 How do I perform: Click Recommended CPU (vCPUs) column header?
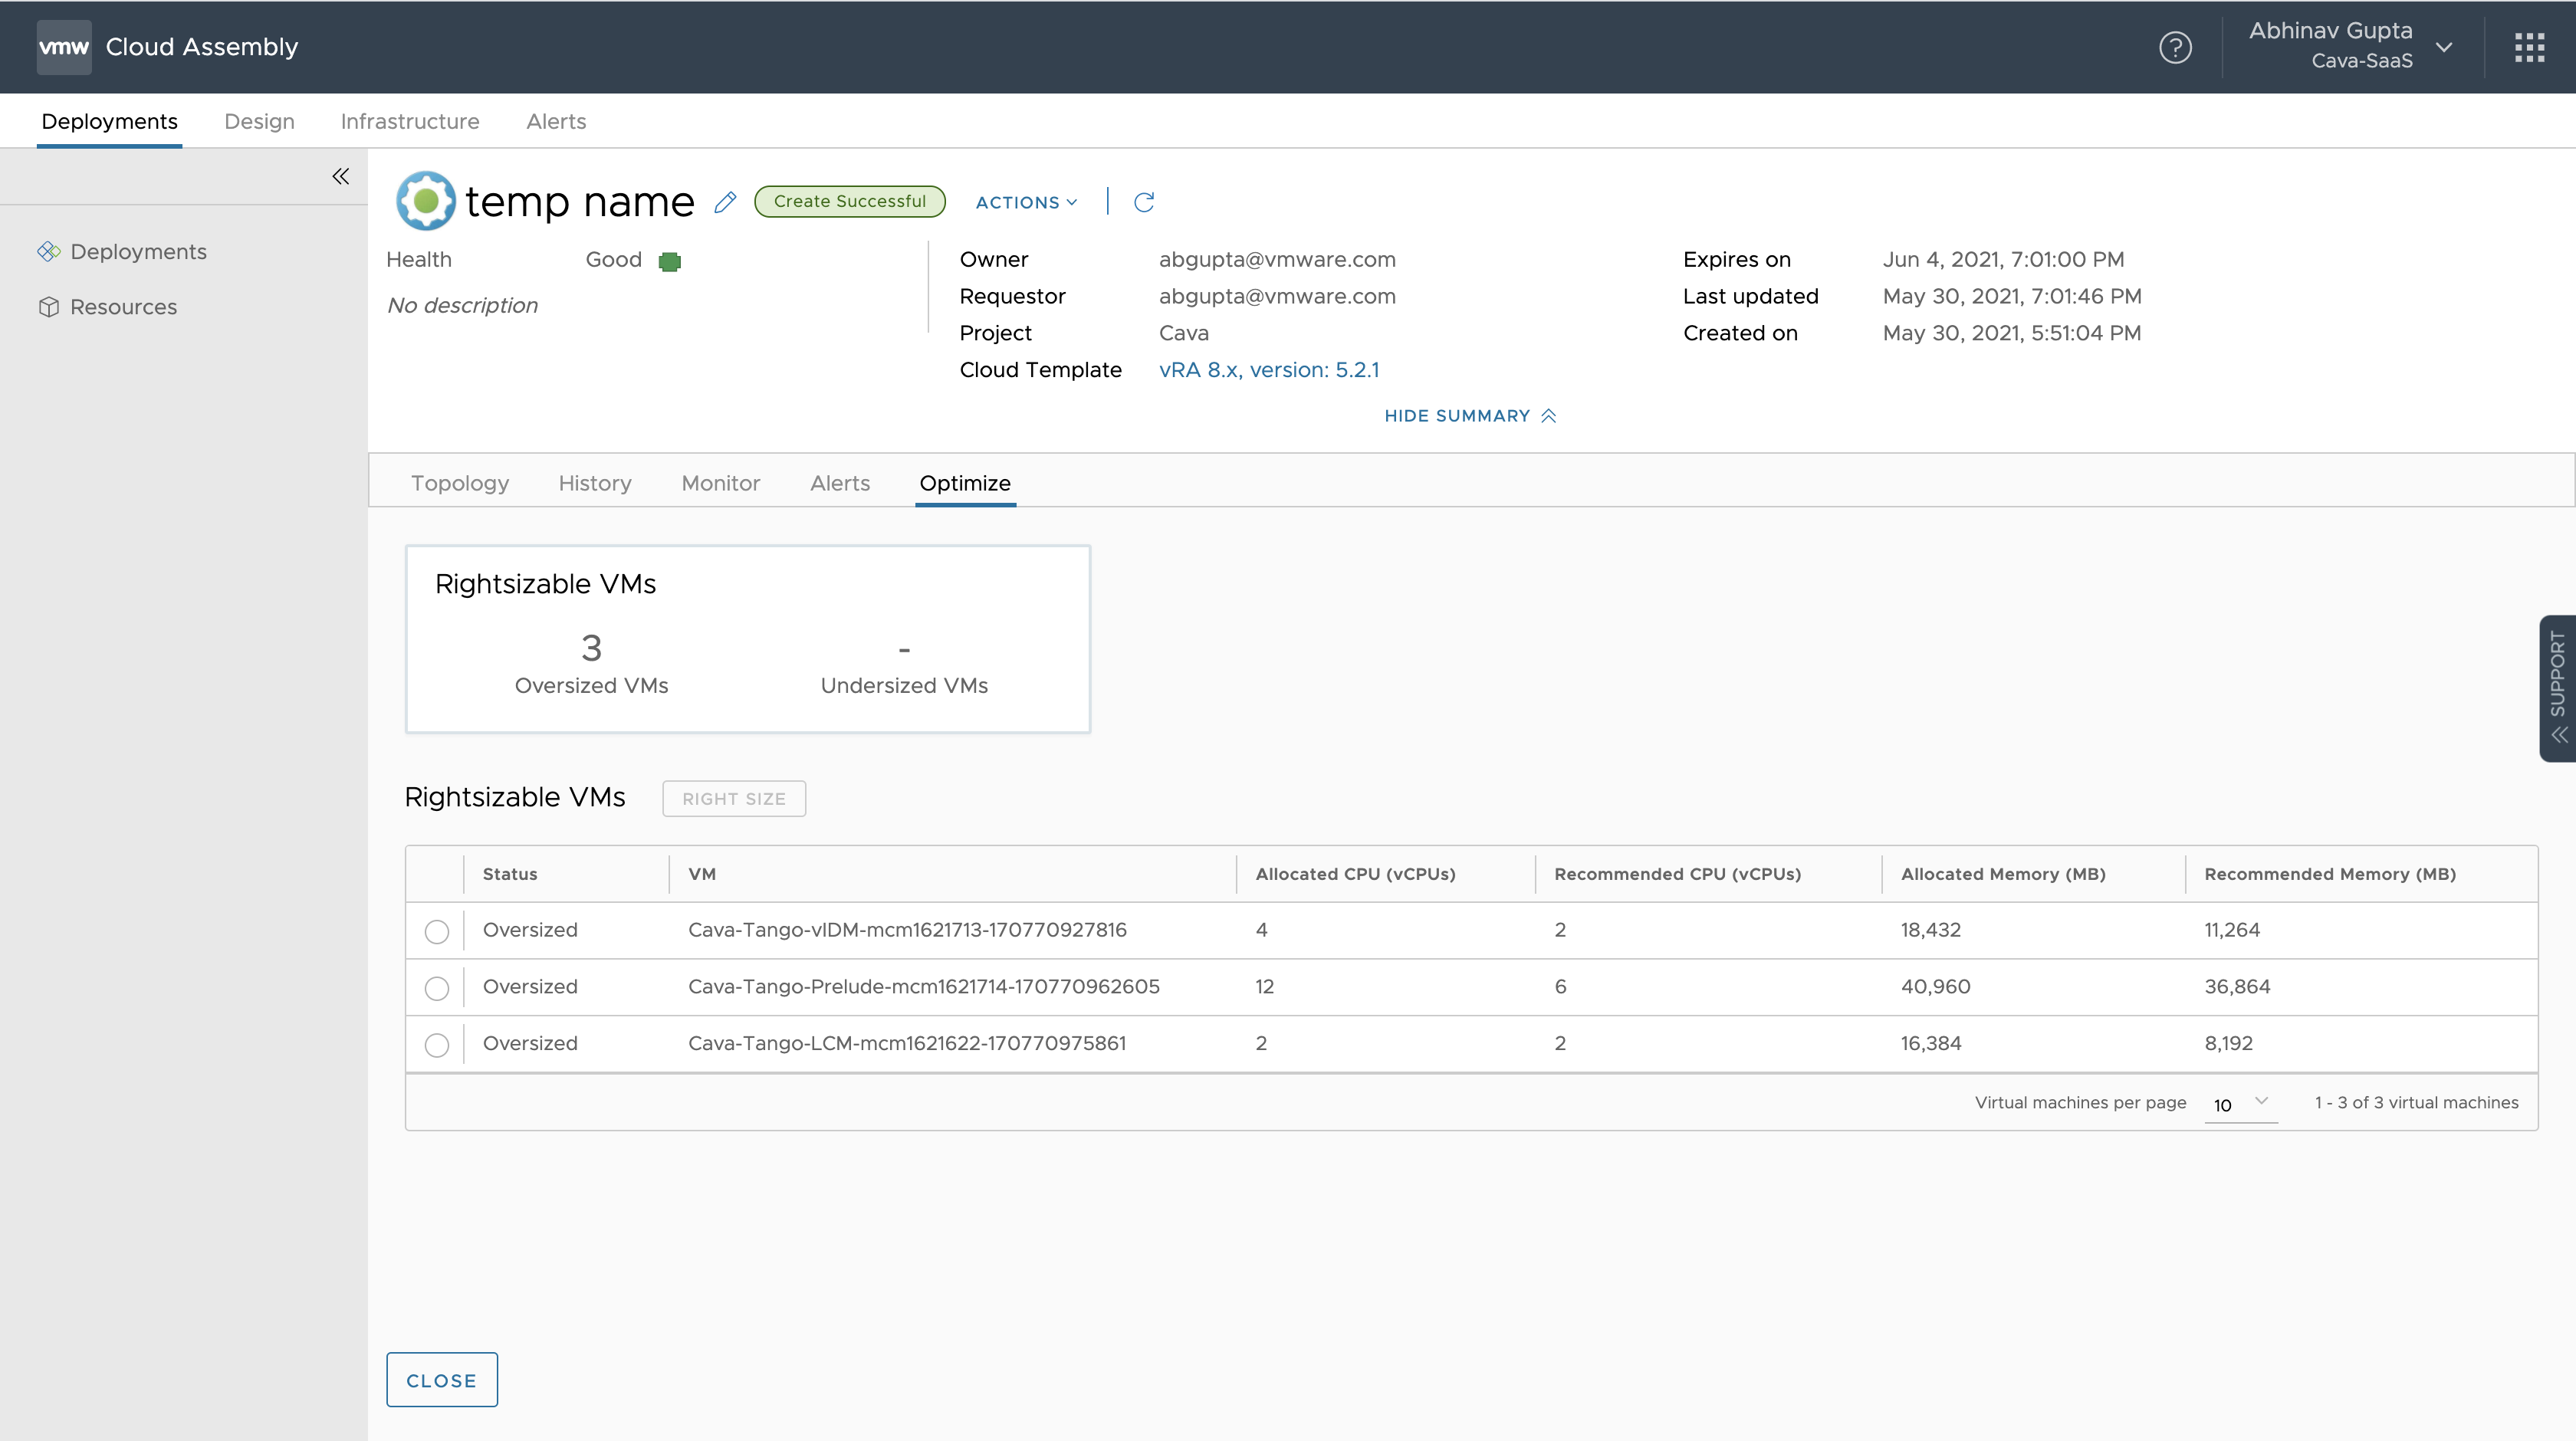[x=1677, y=874]
